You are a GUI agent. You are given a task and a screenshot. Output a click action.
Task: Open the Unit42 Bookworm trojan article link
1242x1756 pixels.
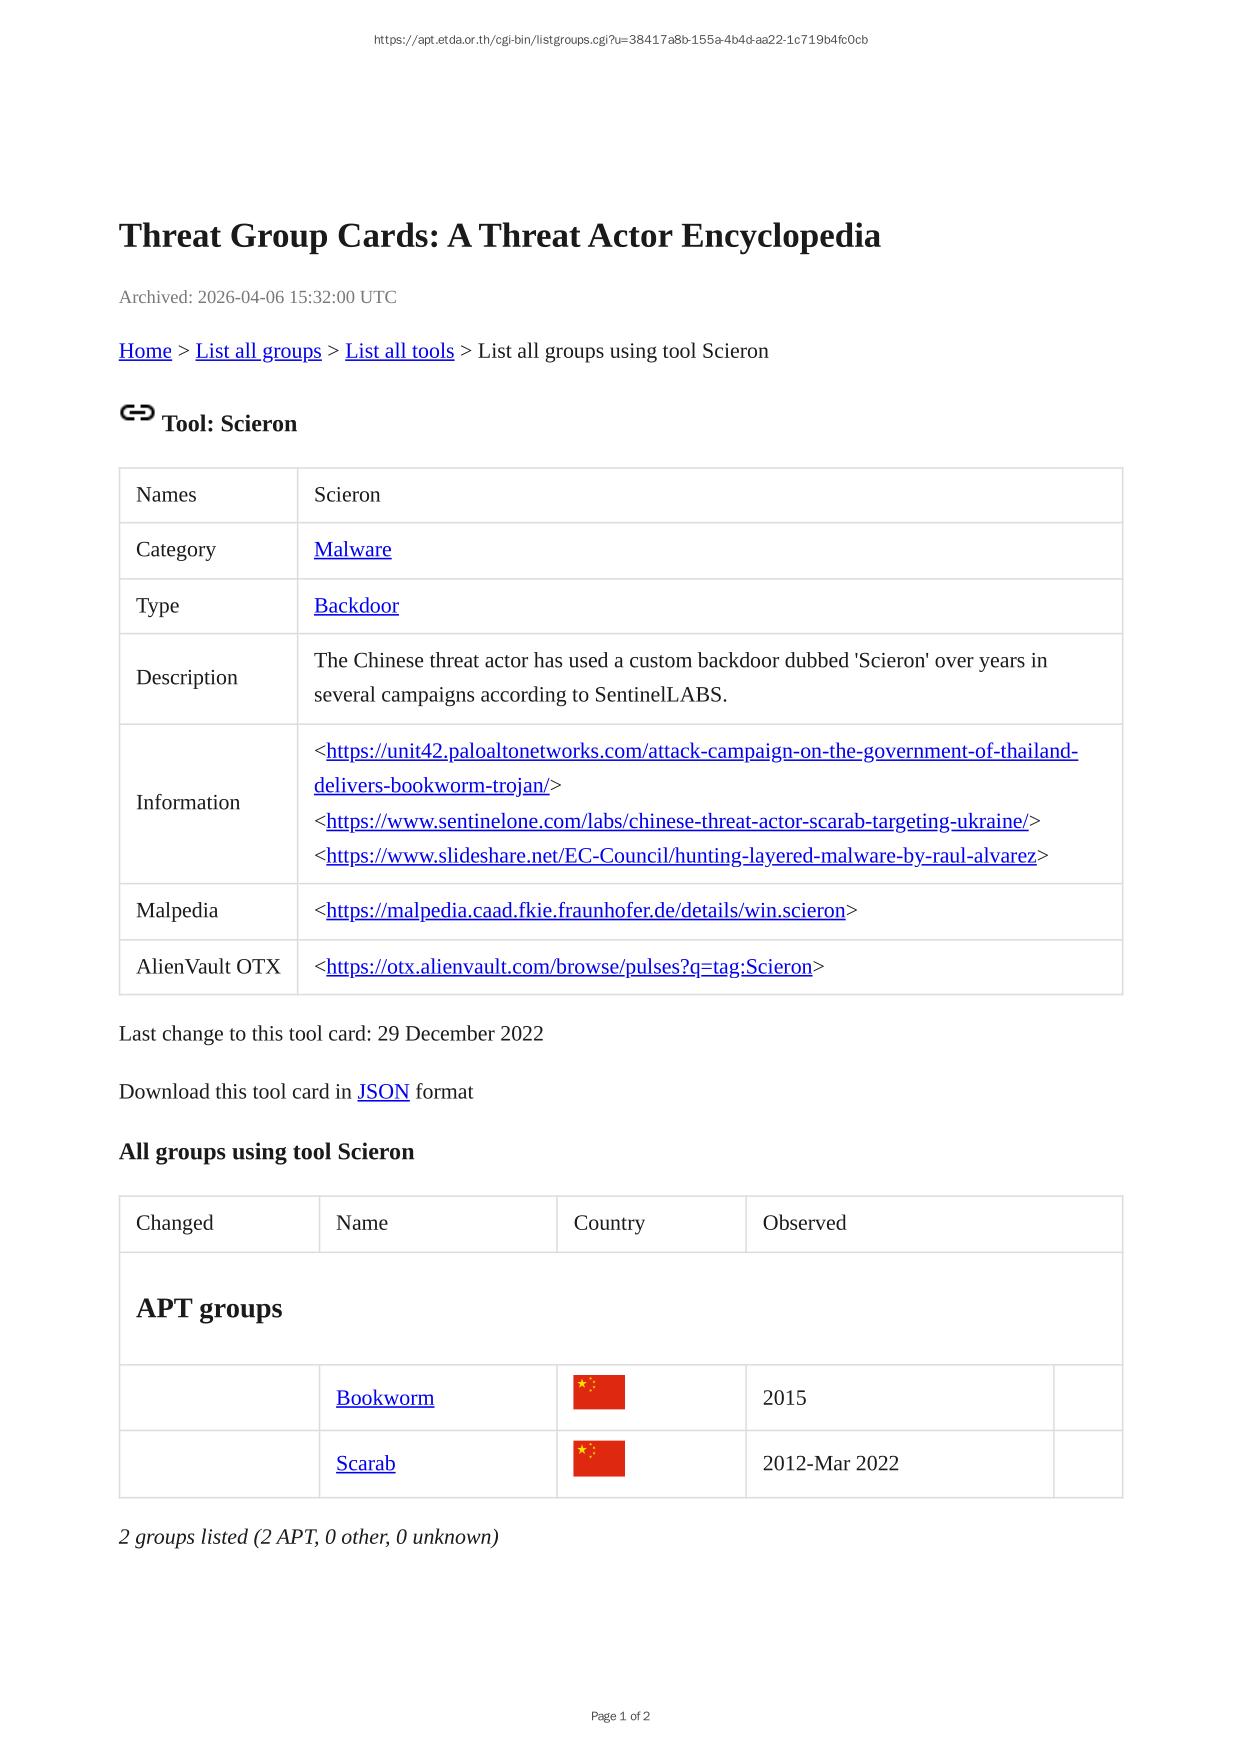(x=701, y=752)
